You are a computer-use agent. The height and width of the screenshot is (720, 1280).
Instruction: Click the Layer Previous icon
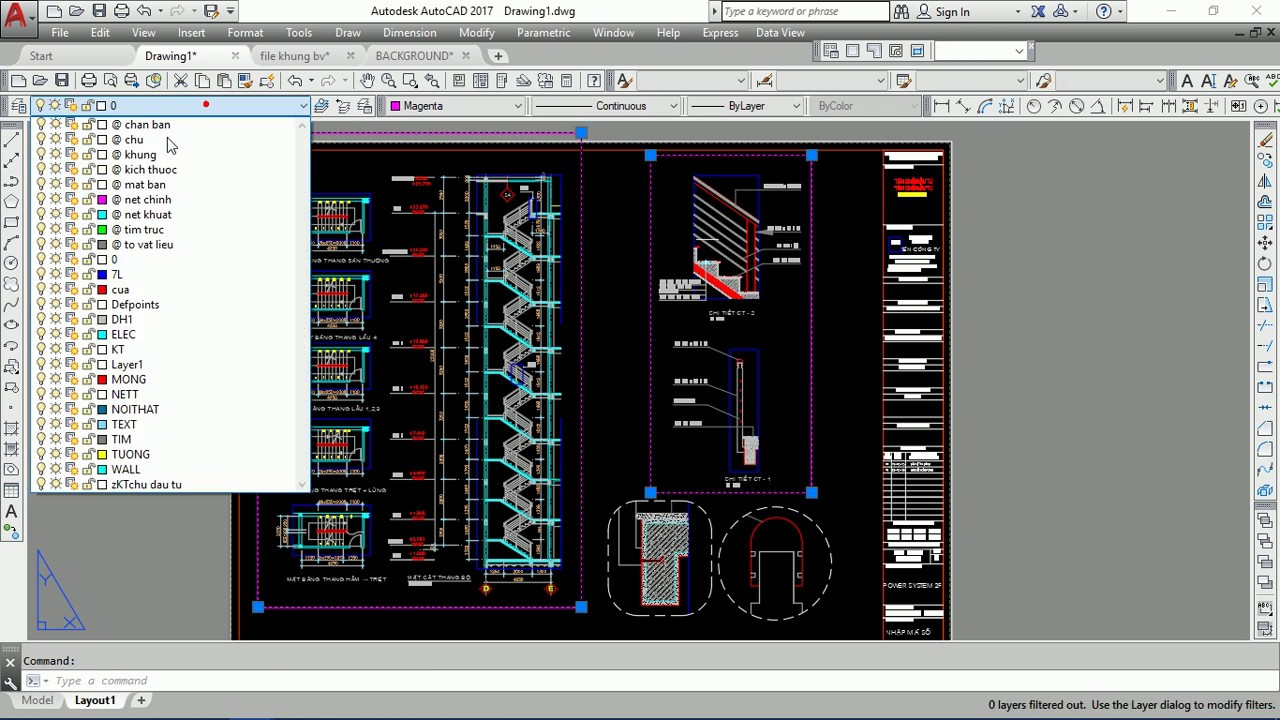343,105
